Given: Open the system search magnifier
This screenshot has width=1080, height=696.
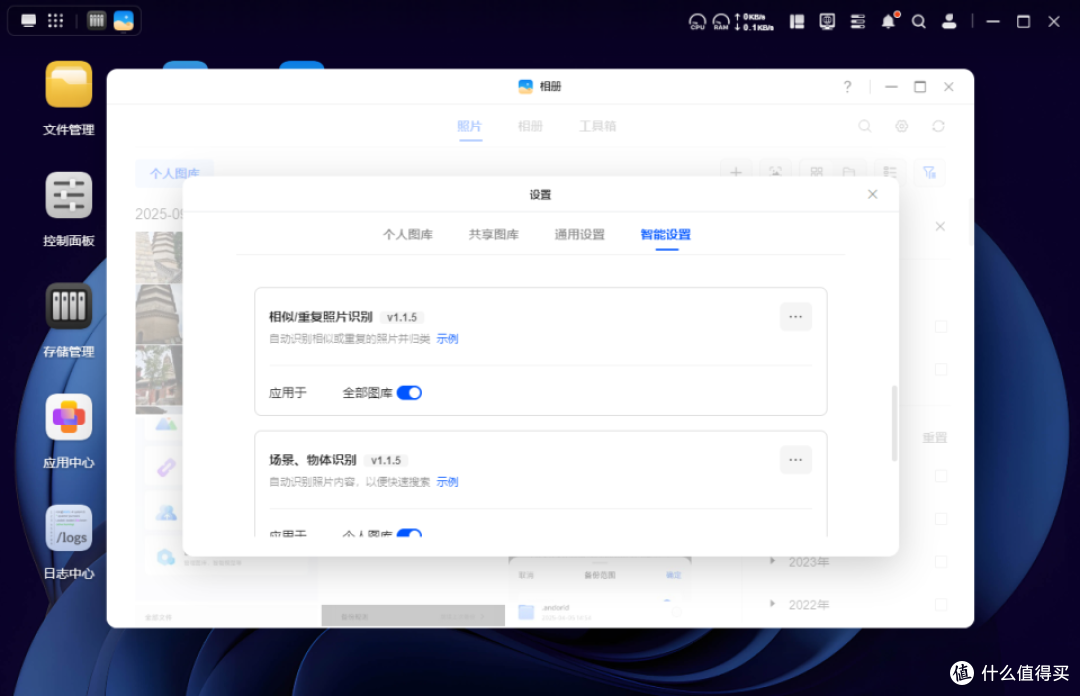Looking at the screenshot, I should coord(919,21).
